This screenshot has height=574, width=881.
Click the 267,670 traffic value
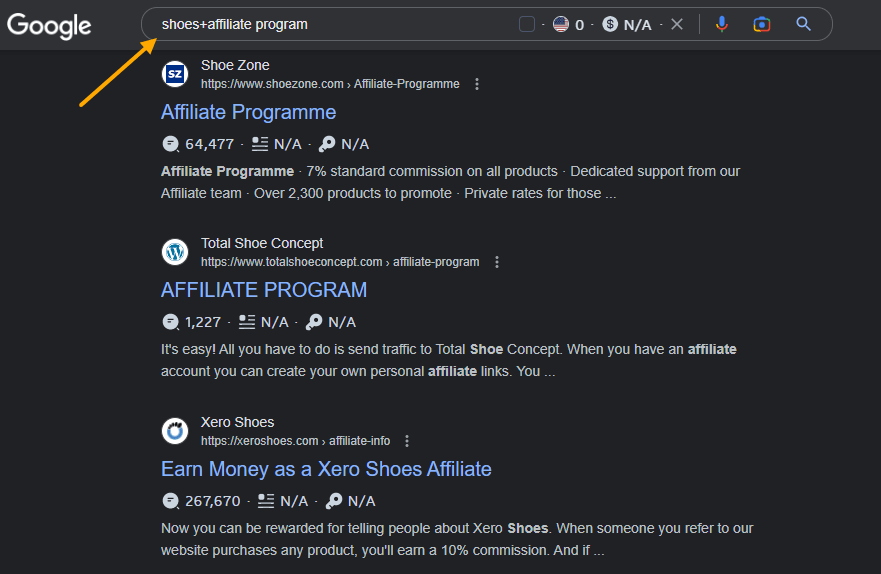pyautogui.click(x=213, y=501)
